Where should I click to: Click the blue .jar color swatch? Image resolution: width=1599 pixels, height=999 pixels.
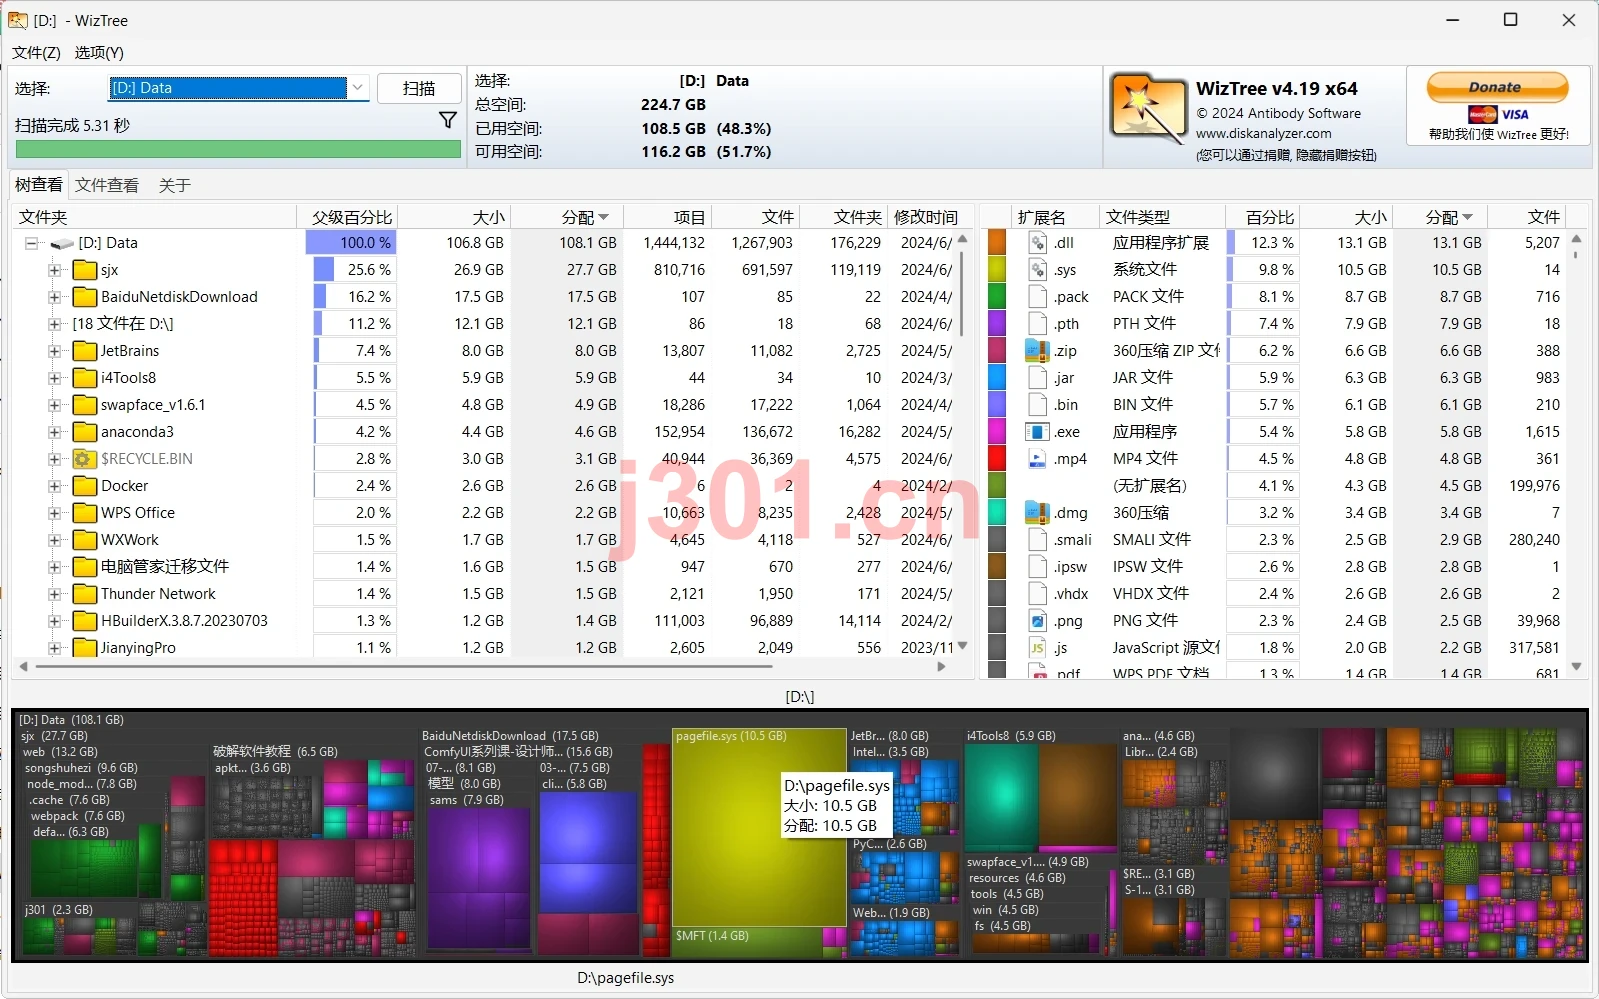pos(997,377)
